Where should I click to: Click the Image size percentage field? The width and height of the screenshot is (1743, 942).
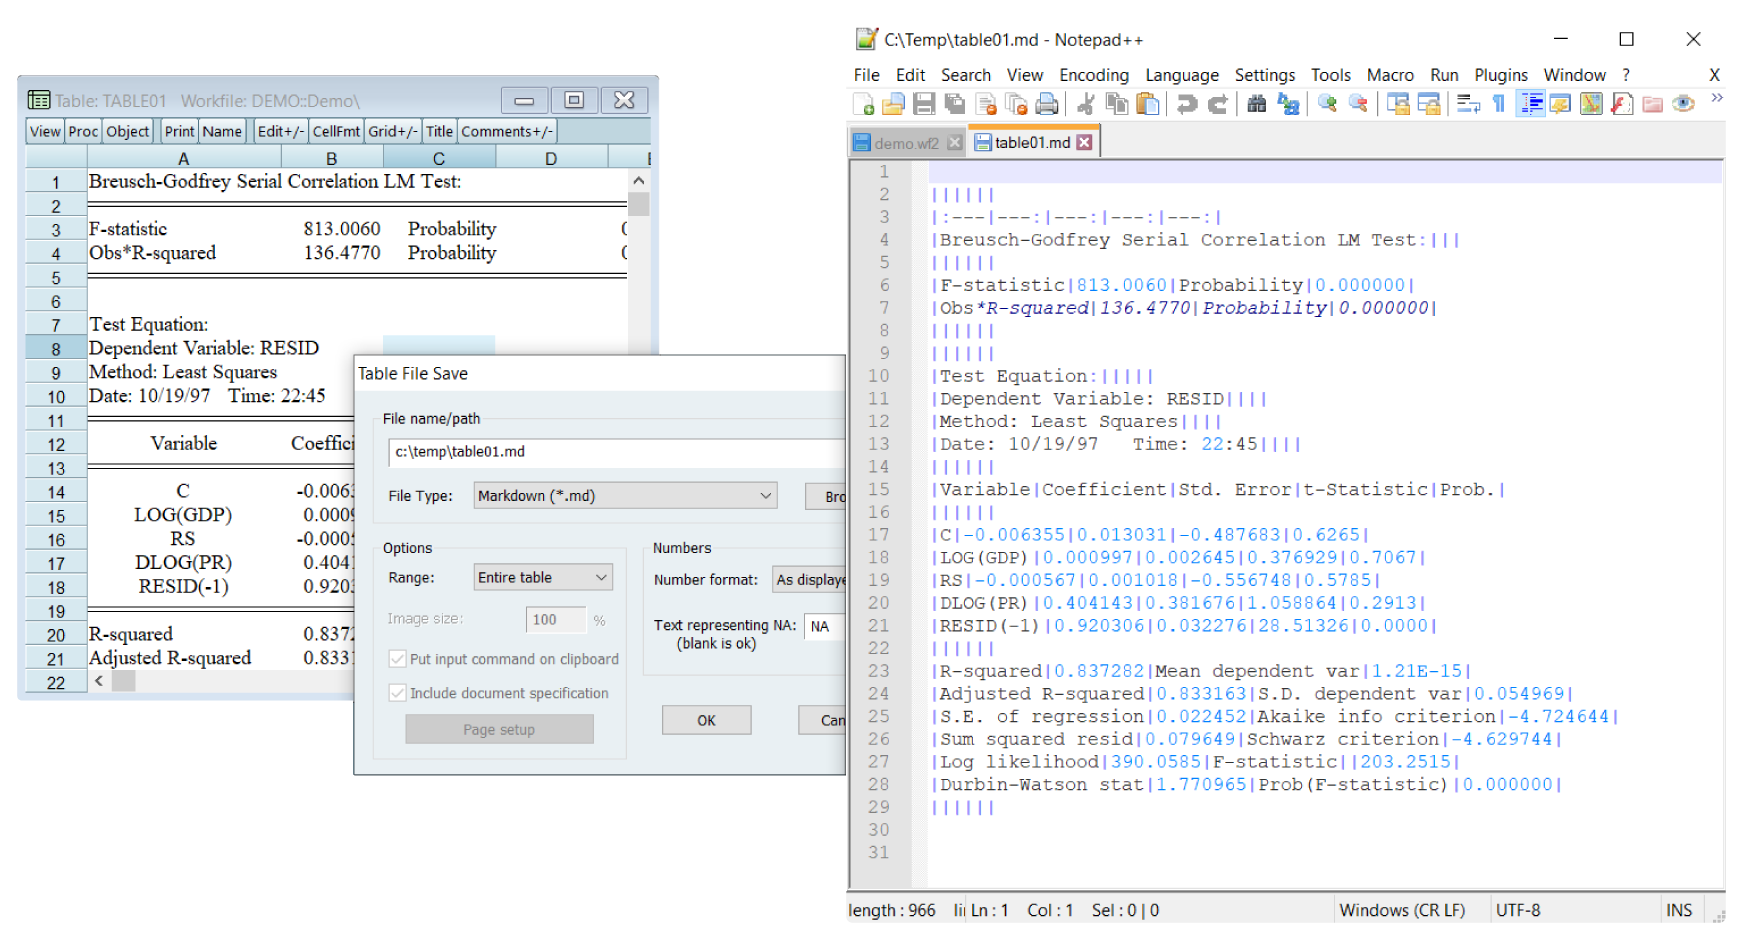pos(556,620)
